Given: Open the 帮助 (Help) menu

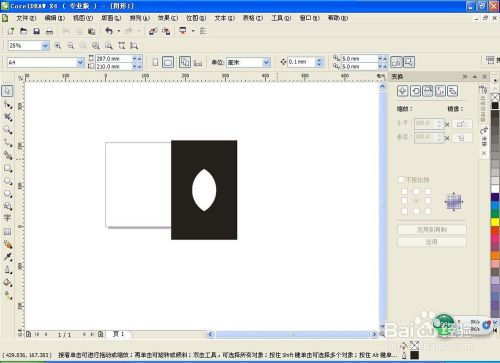Looking at the screenshot, I should [x=338, y=18].
